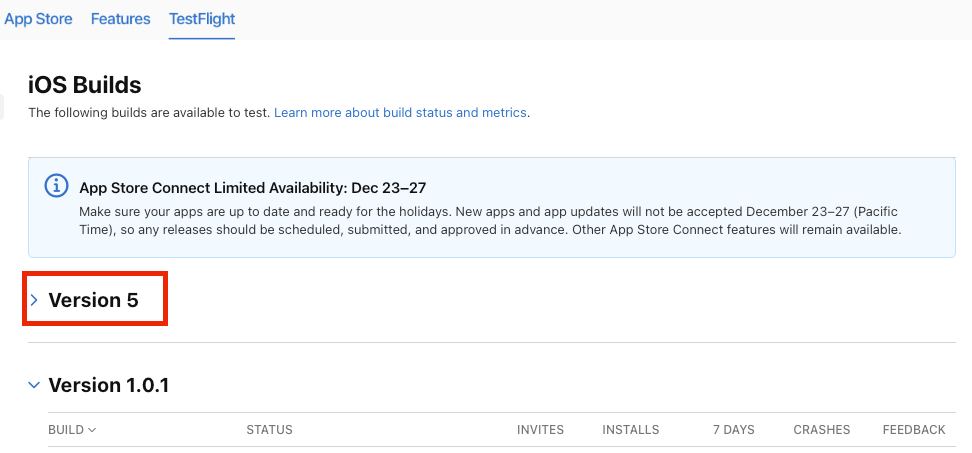This screenshot has width=972, height=453.
Task: Click the BUILD column header
Action: click(66, 429)
